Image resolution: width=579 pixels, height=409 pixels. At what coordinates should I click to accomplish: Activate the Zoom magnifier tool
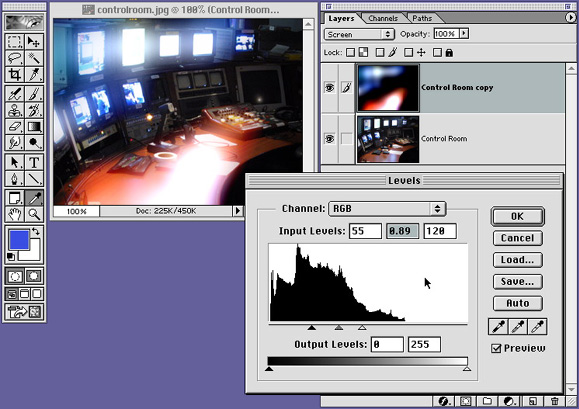[34, 214]
